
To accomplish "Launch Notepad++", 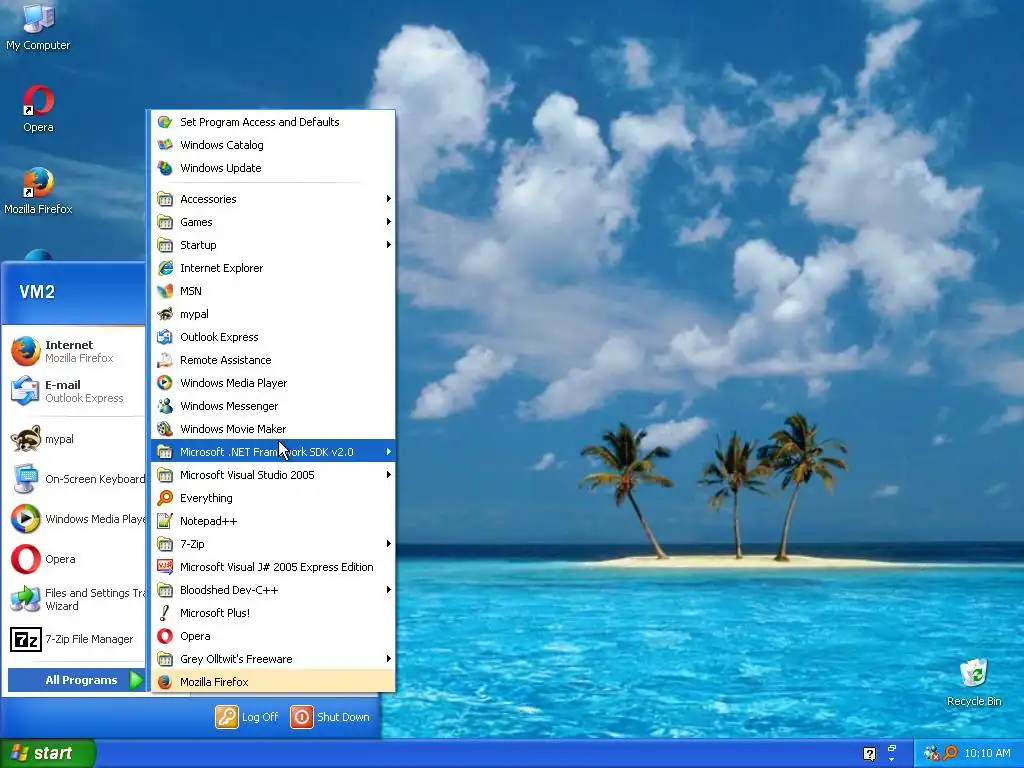I will tap(273, 520).
